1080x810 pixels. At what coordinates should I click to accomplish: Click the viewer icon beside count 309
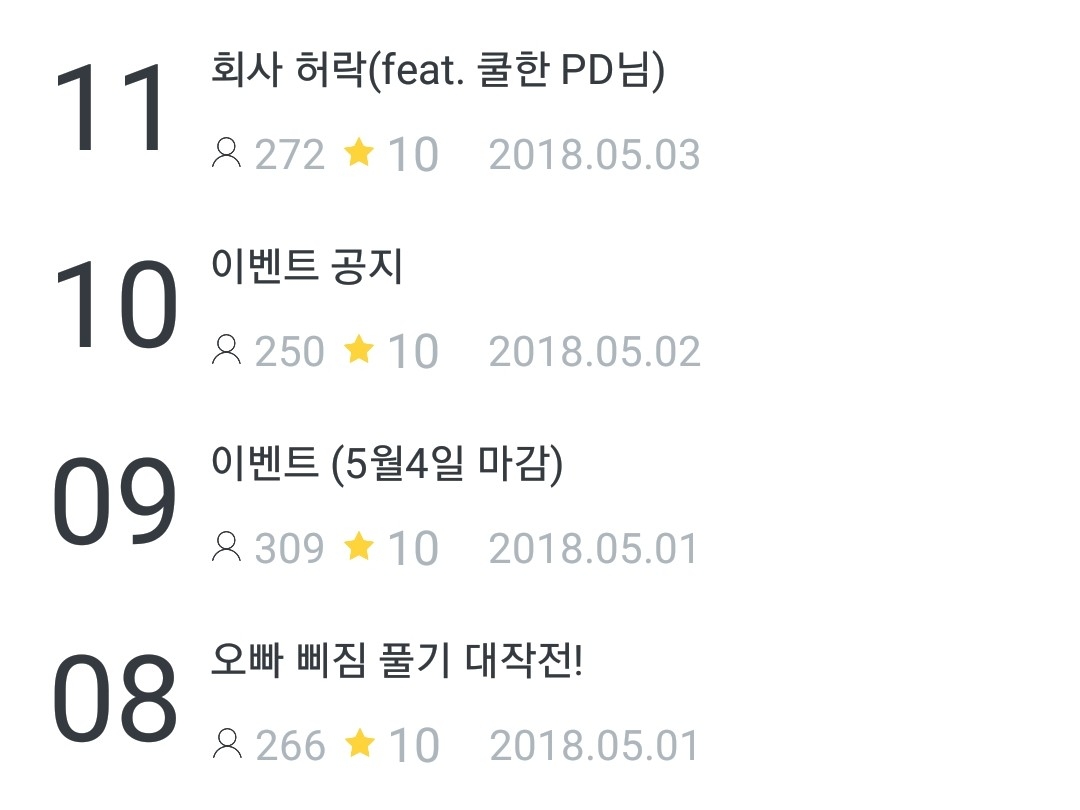click(227, 547)
